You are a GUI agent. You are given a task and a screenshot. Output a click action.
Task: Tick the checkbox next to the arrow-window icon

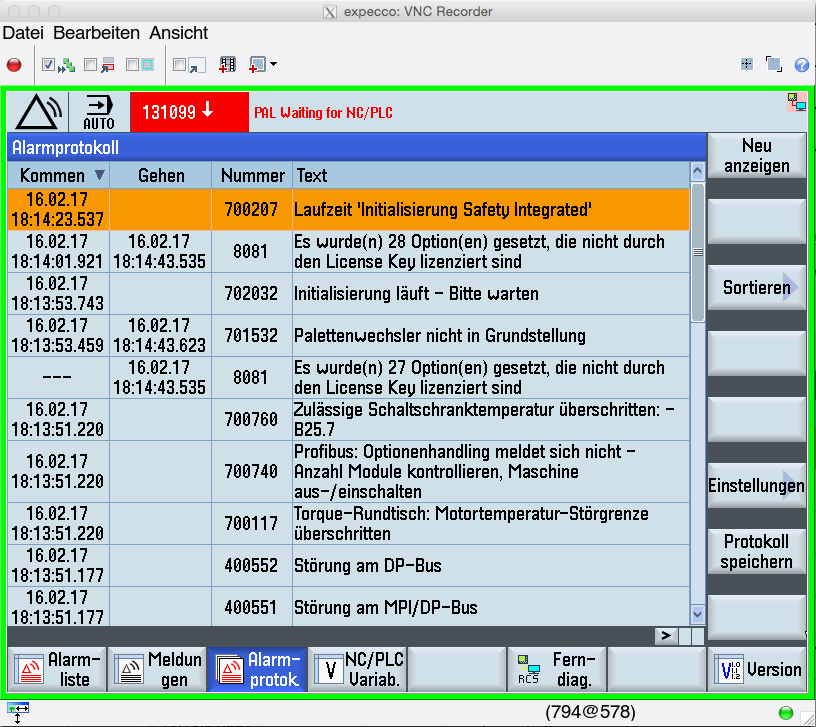click(x=179, y=65)
